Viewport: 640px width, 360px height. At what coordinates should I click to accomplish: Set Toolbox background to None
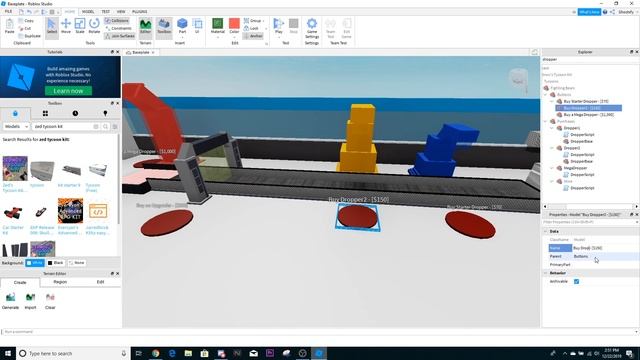[x=76, y=263]
